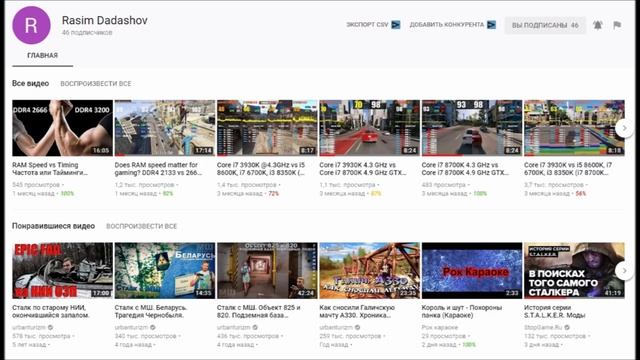This screenshot has height=360, width=640.
Task: Click urbanturizm channel under Сталк по старому НИИ
Action: (29, 327)
